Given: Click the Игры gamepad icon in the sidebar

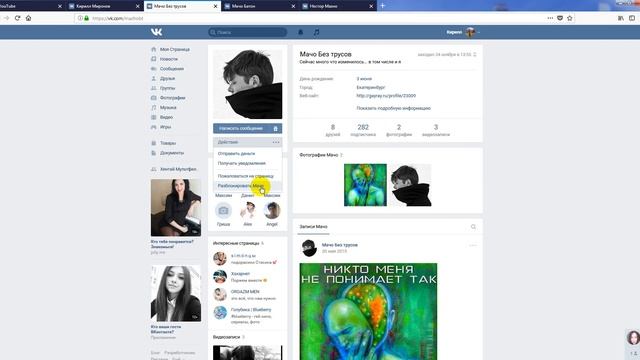Looking at the screenshot, I should [153, 127].
